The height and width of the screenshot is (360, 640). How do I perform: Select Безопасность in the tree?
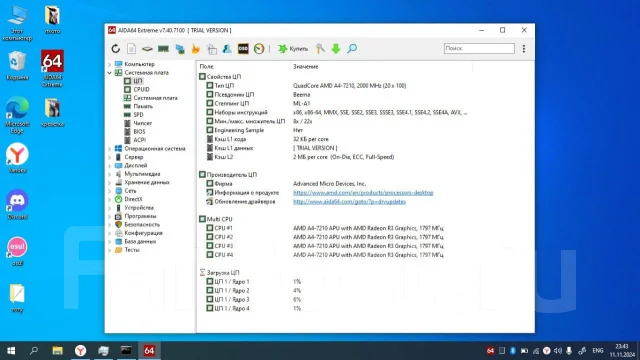tap(142, 224)
